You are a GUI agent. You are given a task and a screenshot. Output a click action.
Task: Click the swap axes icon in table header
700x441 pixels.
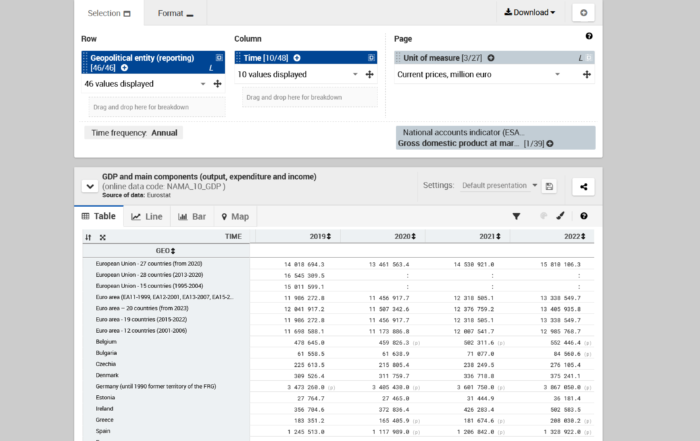[x=103, y=237]
